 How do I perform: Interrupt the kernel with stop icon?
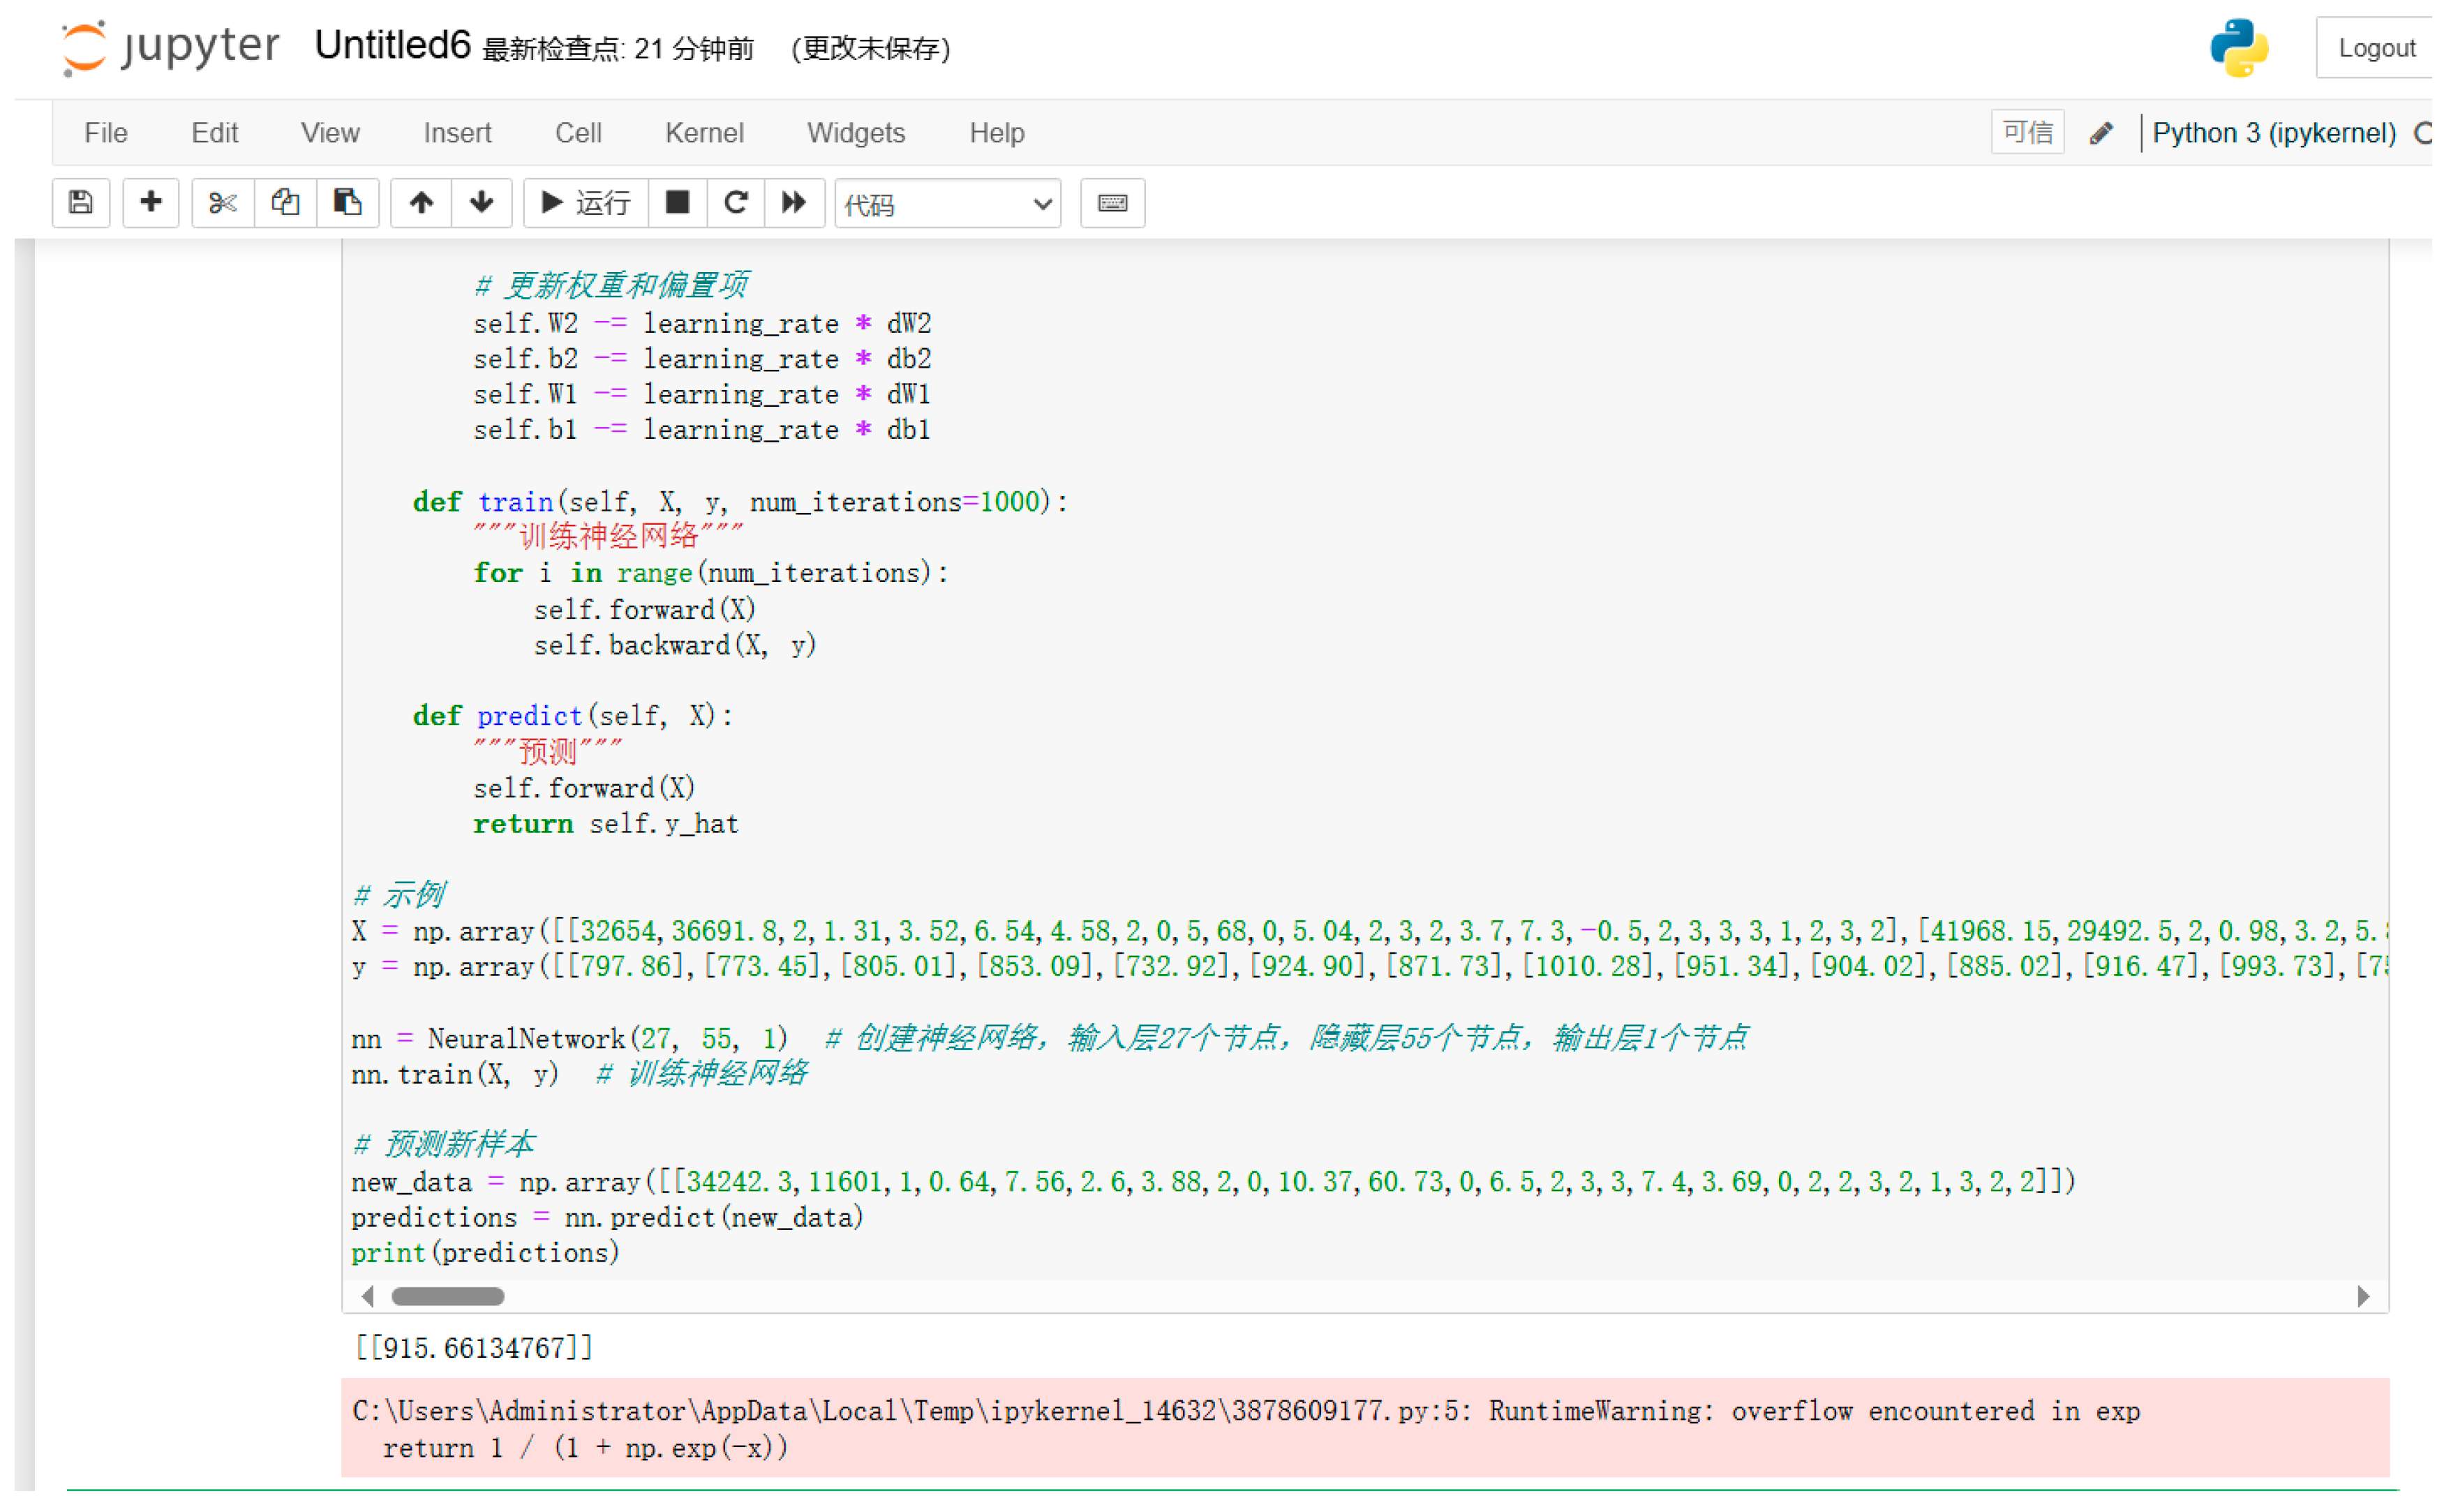pos(677,203)
